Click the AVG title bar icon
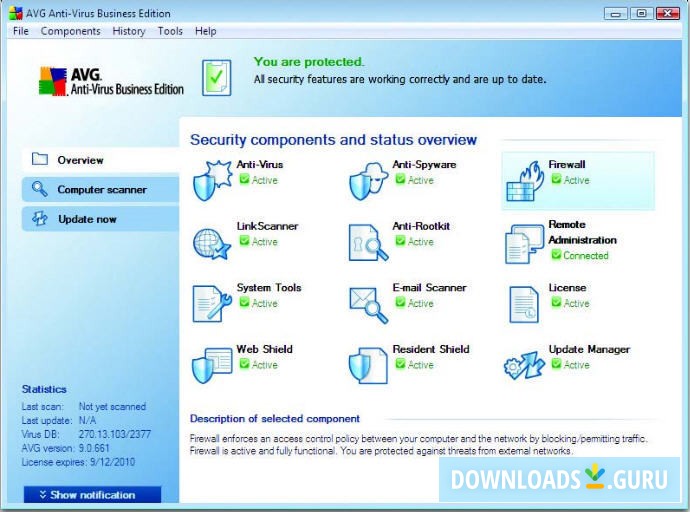Image resolution: width=690 pixels, height=512 pixels. [16, 14]
